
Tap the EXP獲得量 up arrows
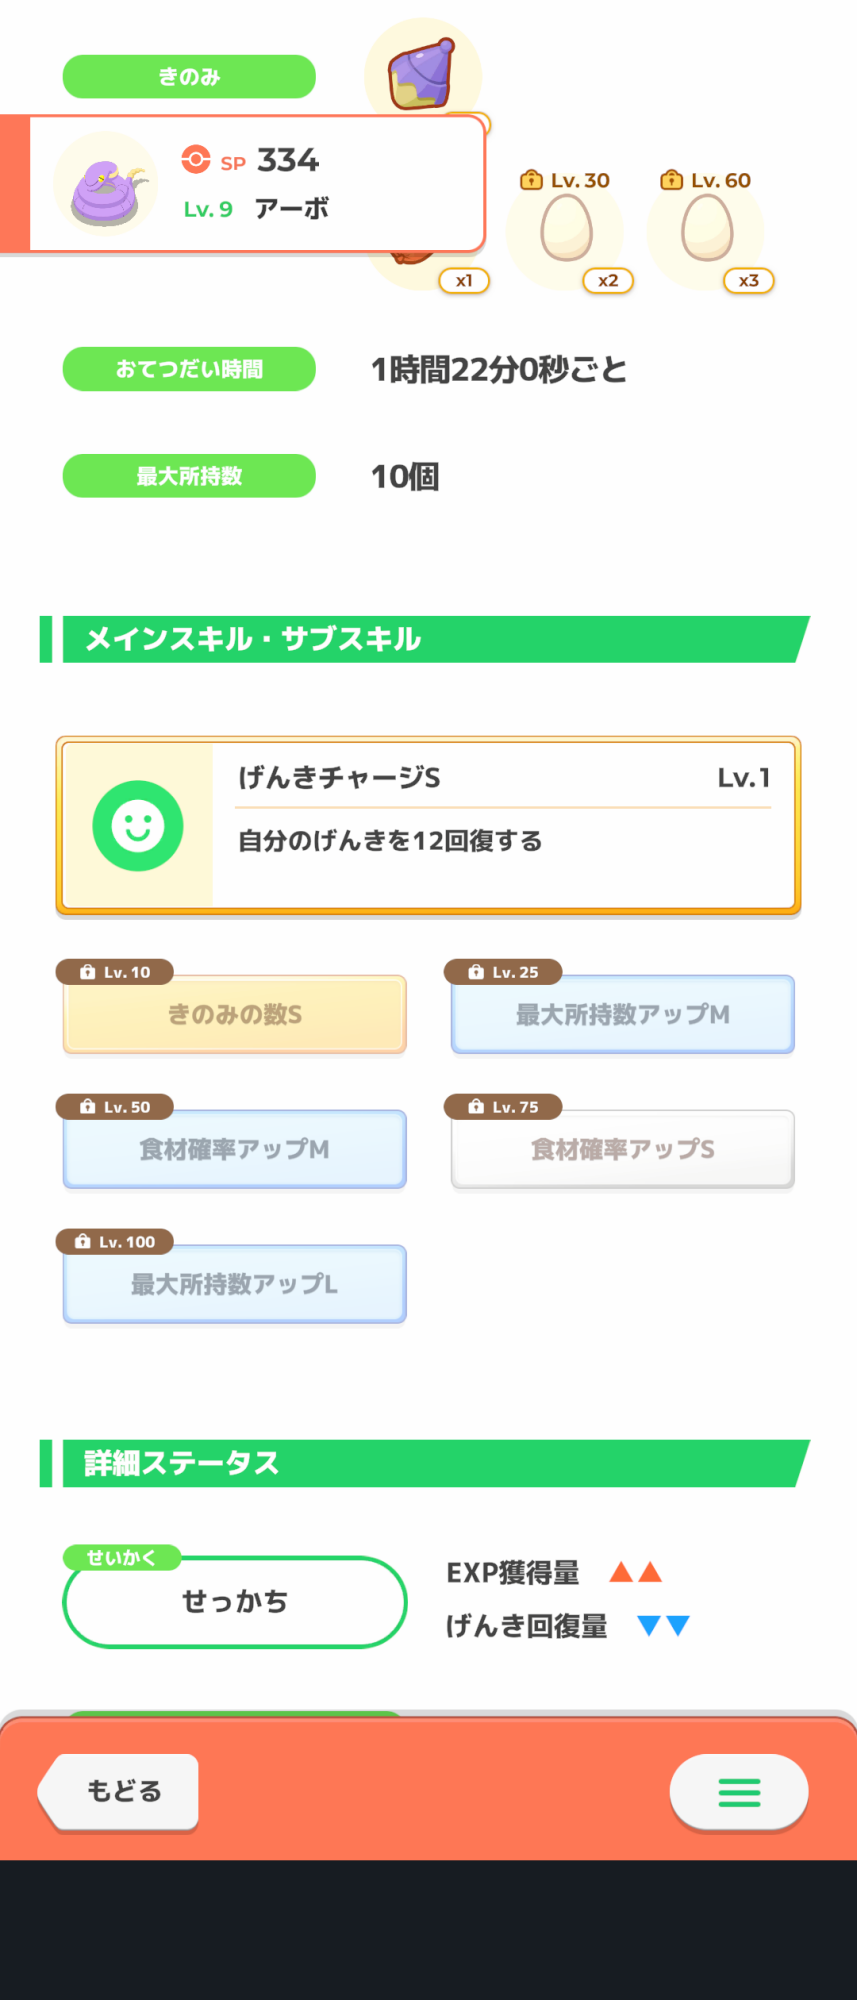(636, 1572)
